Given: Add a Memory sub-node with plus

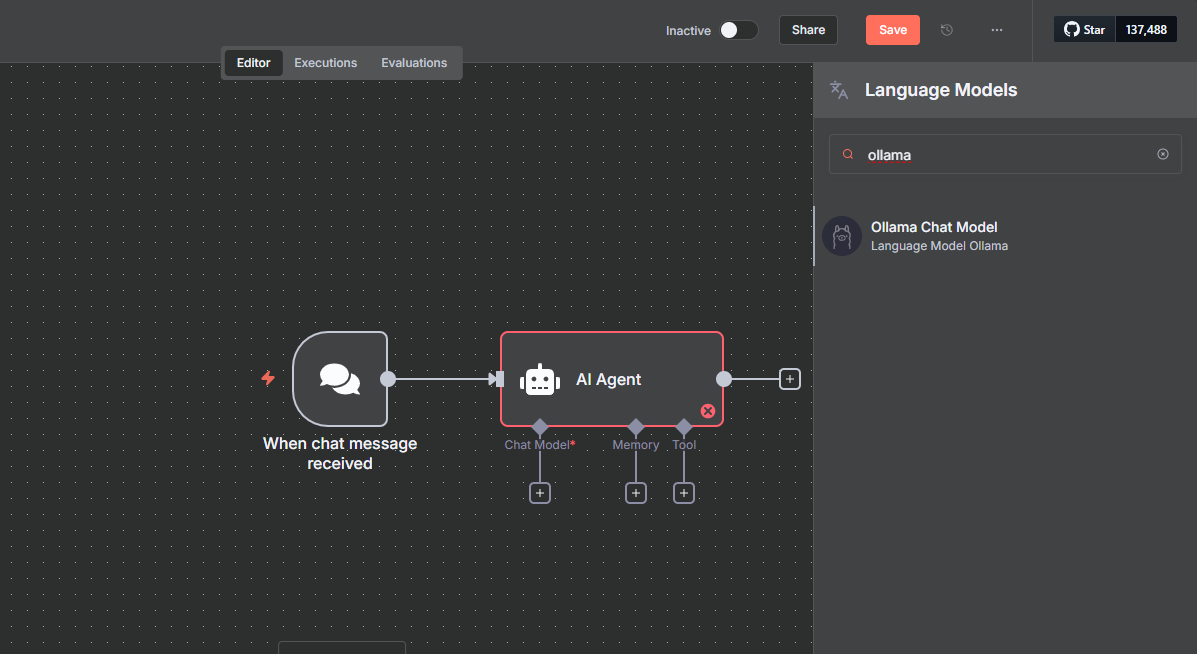Looking at the screenshot, I should [636, 493].
